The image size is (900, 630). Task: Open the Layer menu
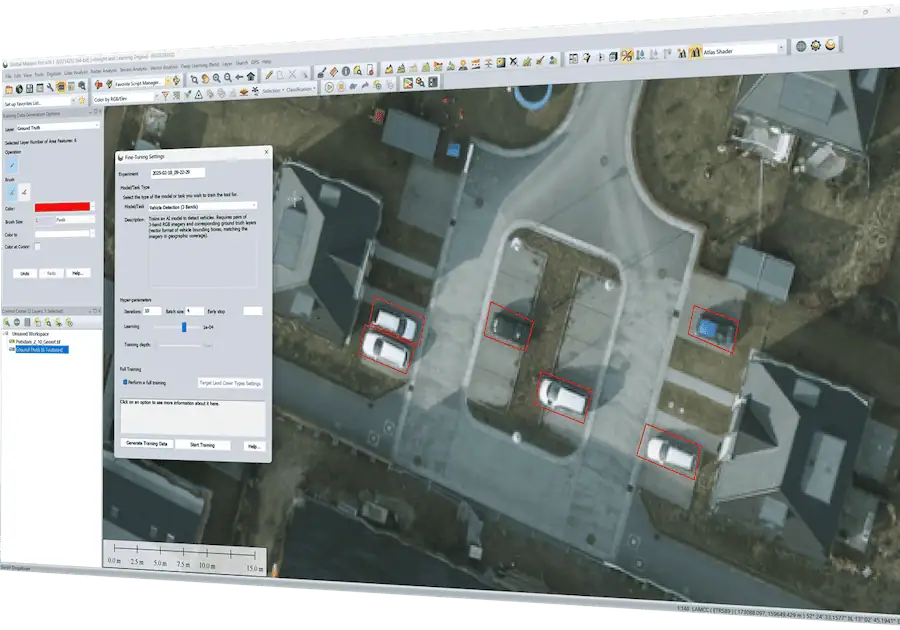[x=227, y=64]
